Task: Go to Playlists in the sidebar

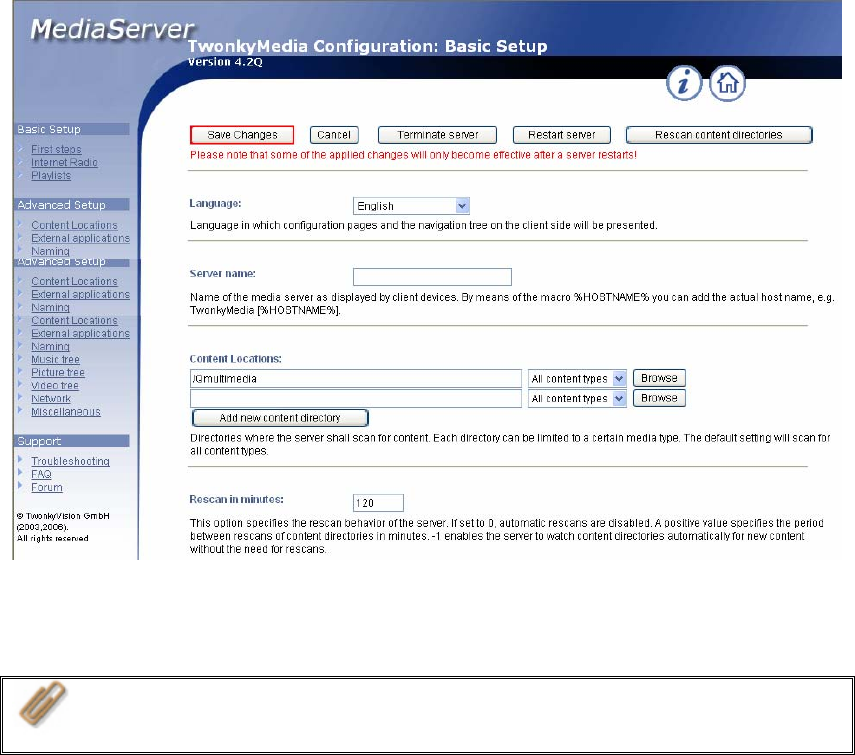Action: [51, 176]
